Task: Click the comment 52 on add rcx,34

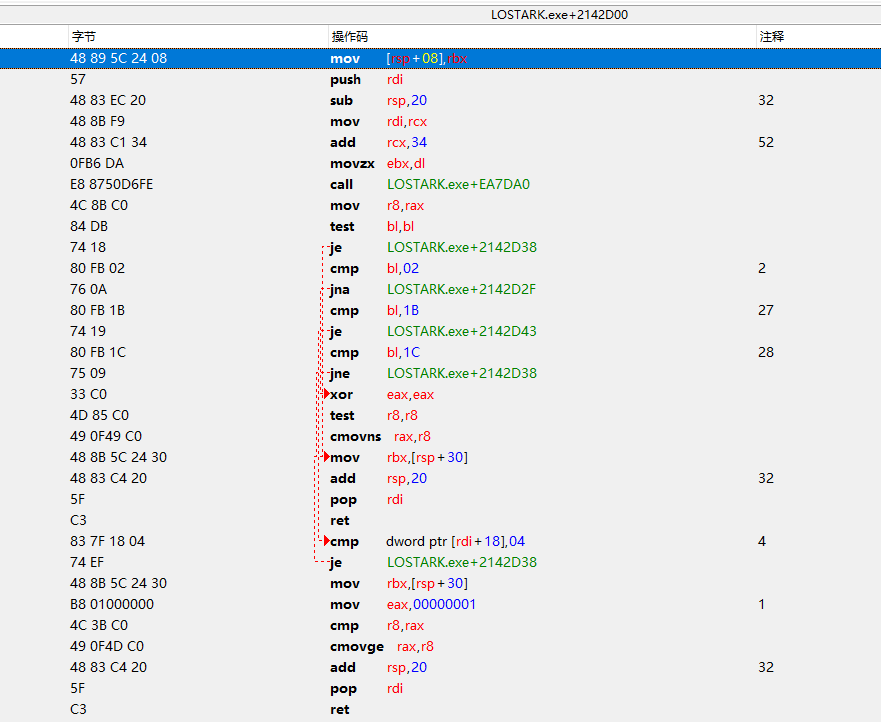Action: coord(766,142)
